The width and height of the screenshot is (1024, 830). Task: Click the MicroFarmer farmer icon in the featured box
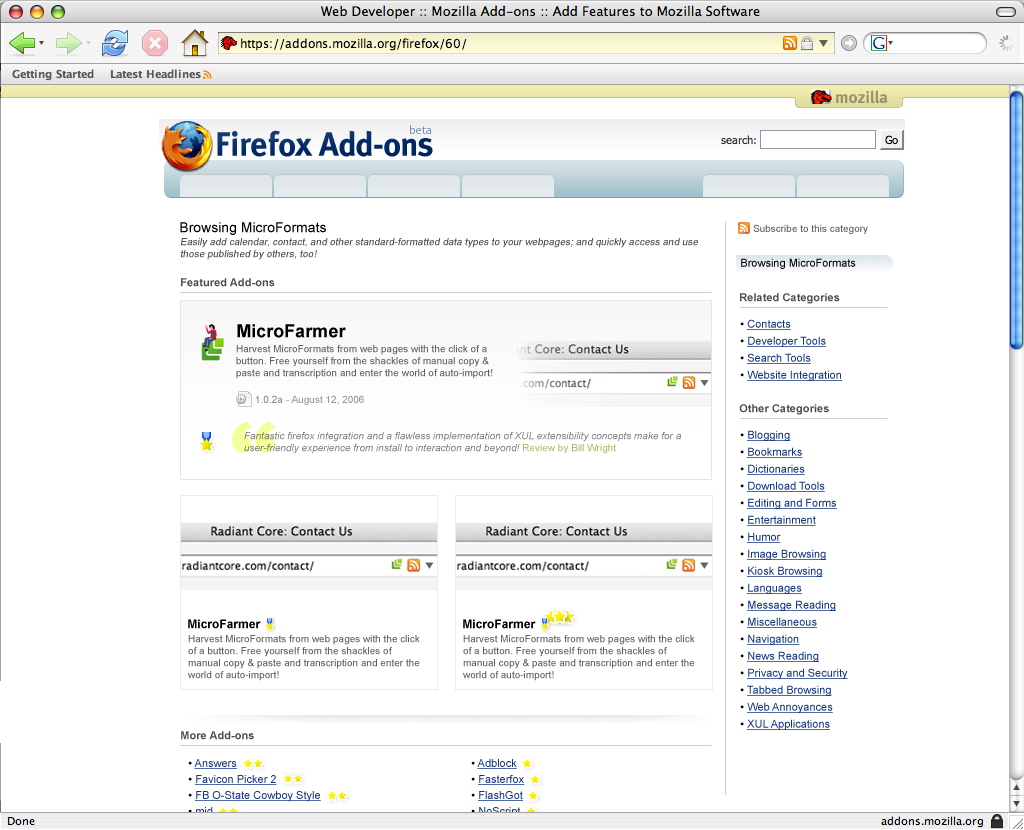coord(212,342)
